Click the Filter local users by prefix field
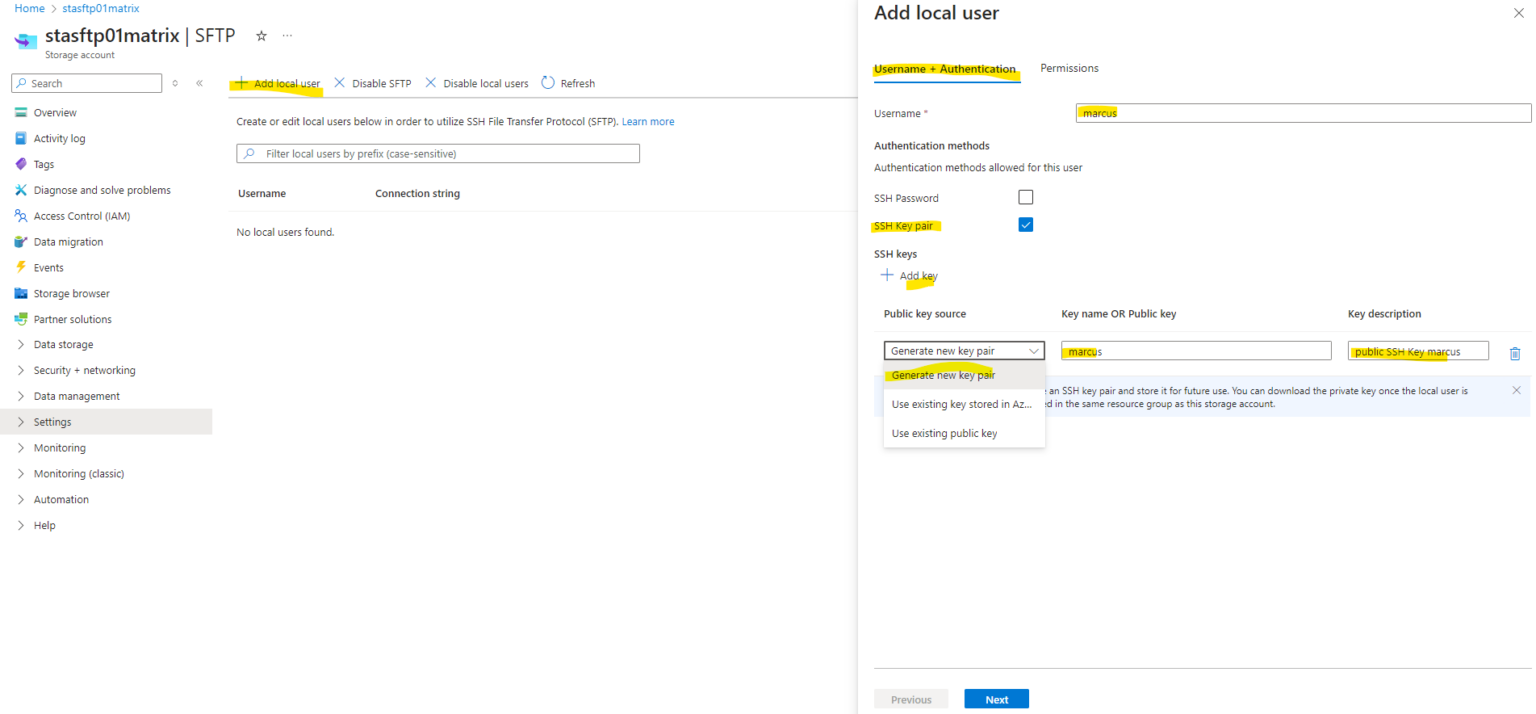 click(x=438, y=154)
